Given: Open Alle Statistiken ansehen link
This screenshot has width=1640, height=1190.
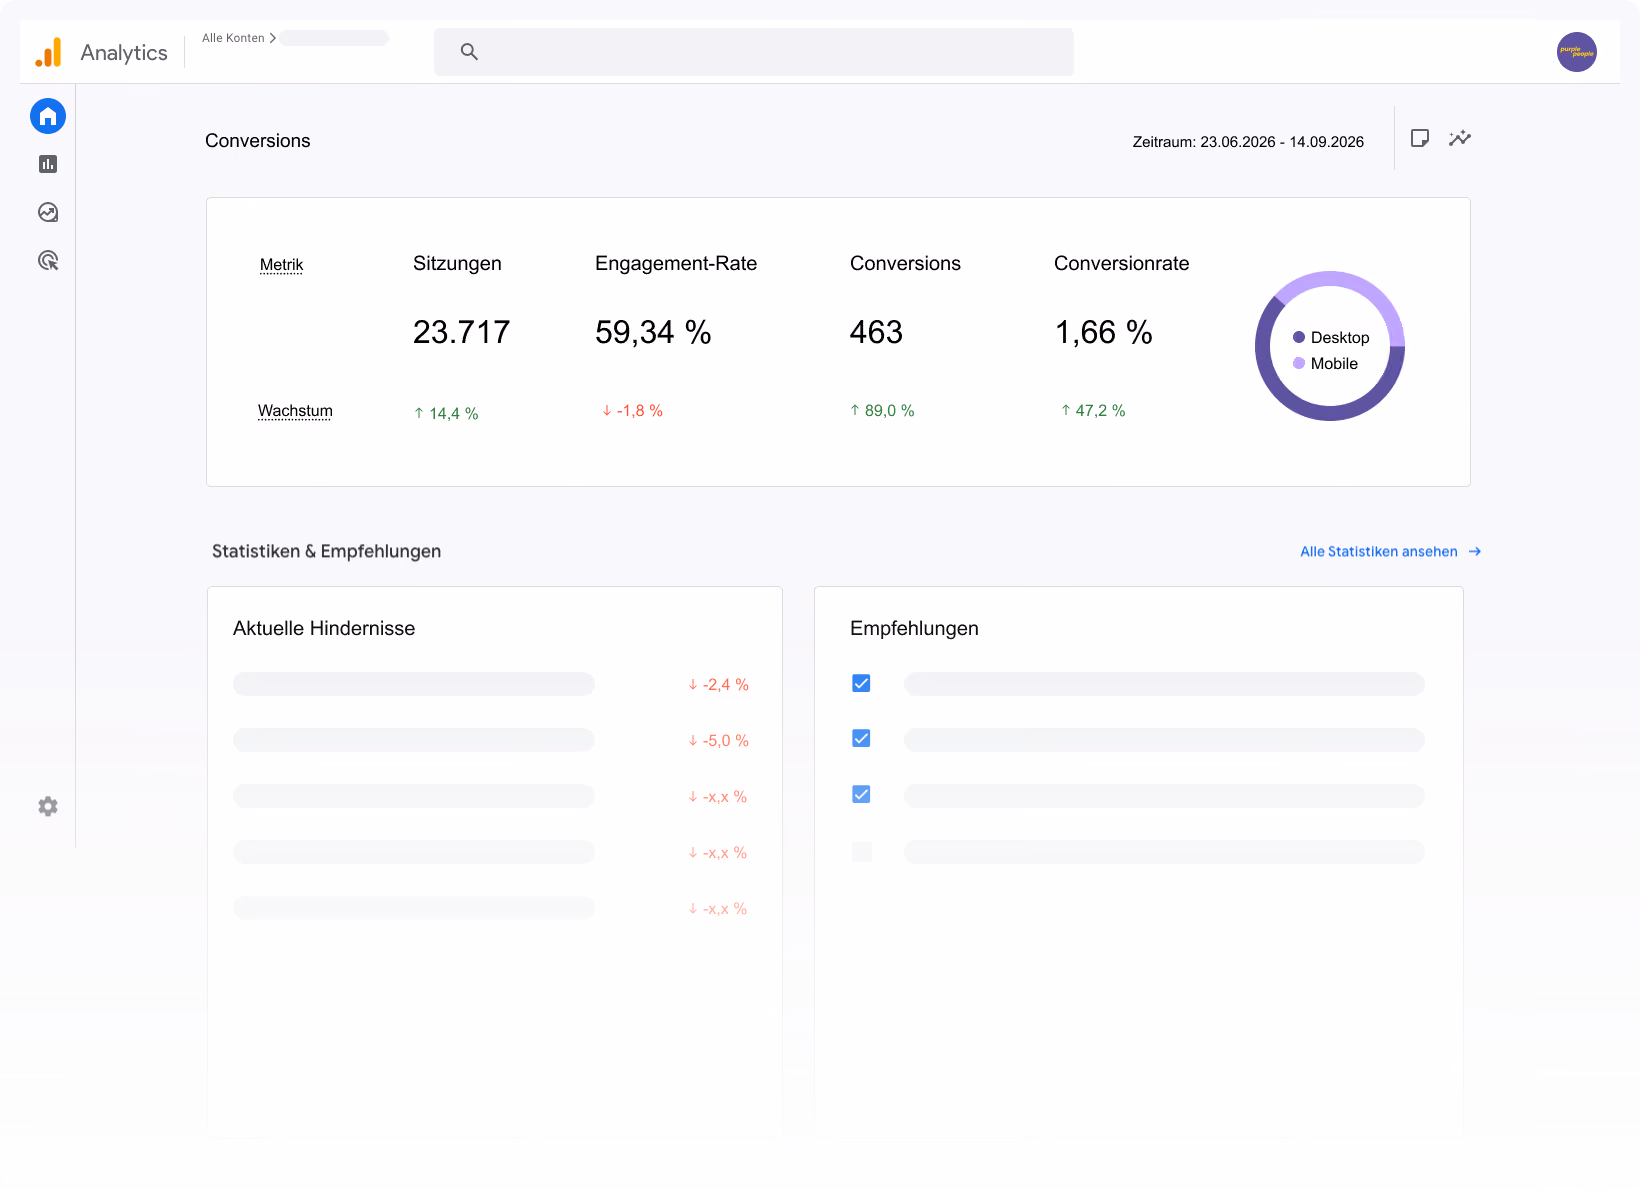Looking at the screenshot, I should click(x=1379, y=552).
